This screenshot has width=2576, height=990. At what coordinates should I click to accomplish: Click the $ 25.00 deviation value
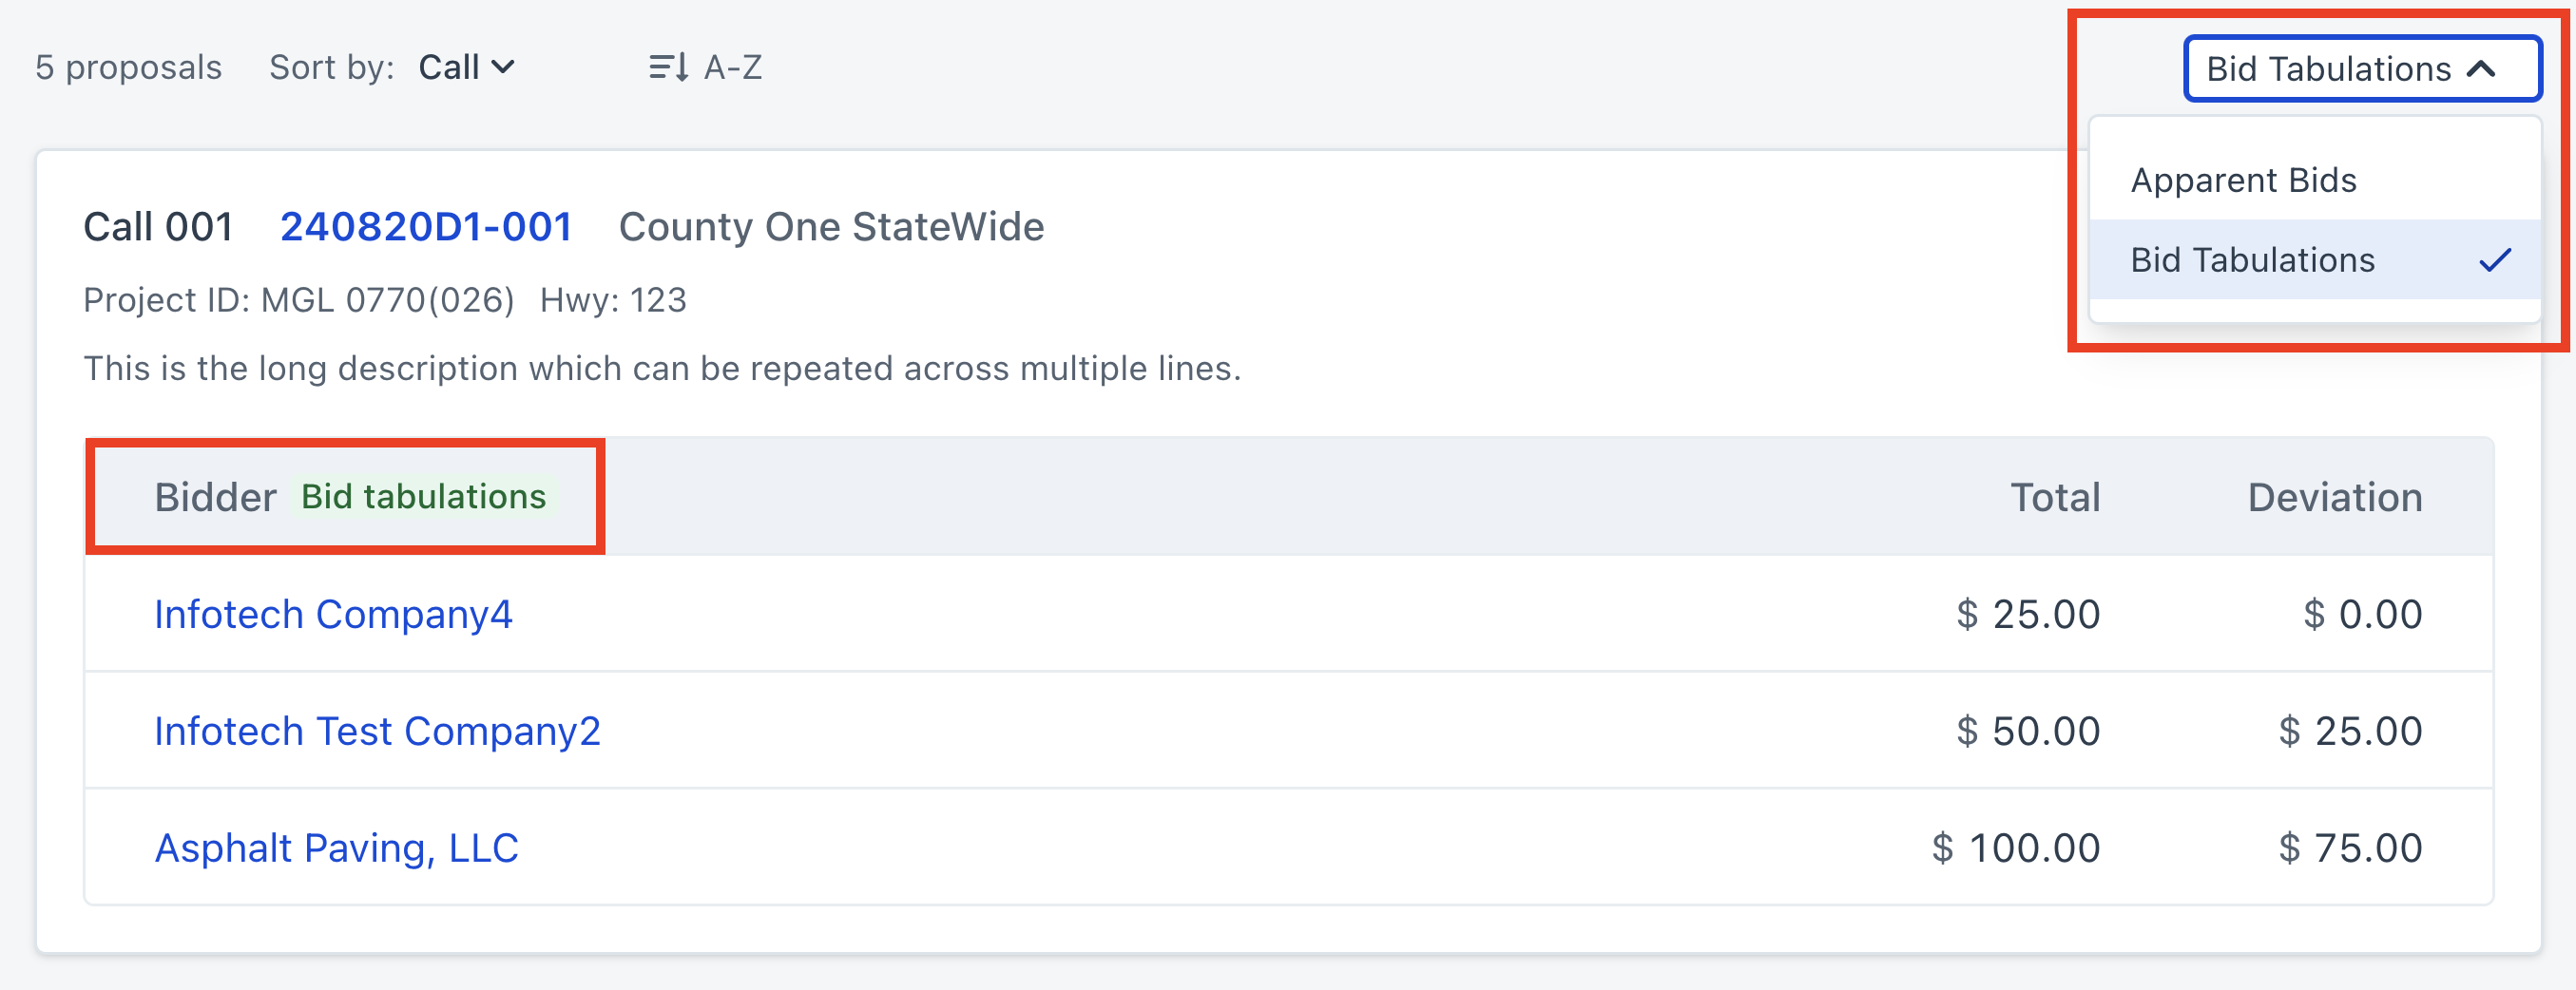(x=2350, y=731)
